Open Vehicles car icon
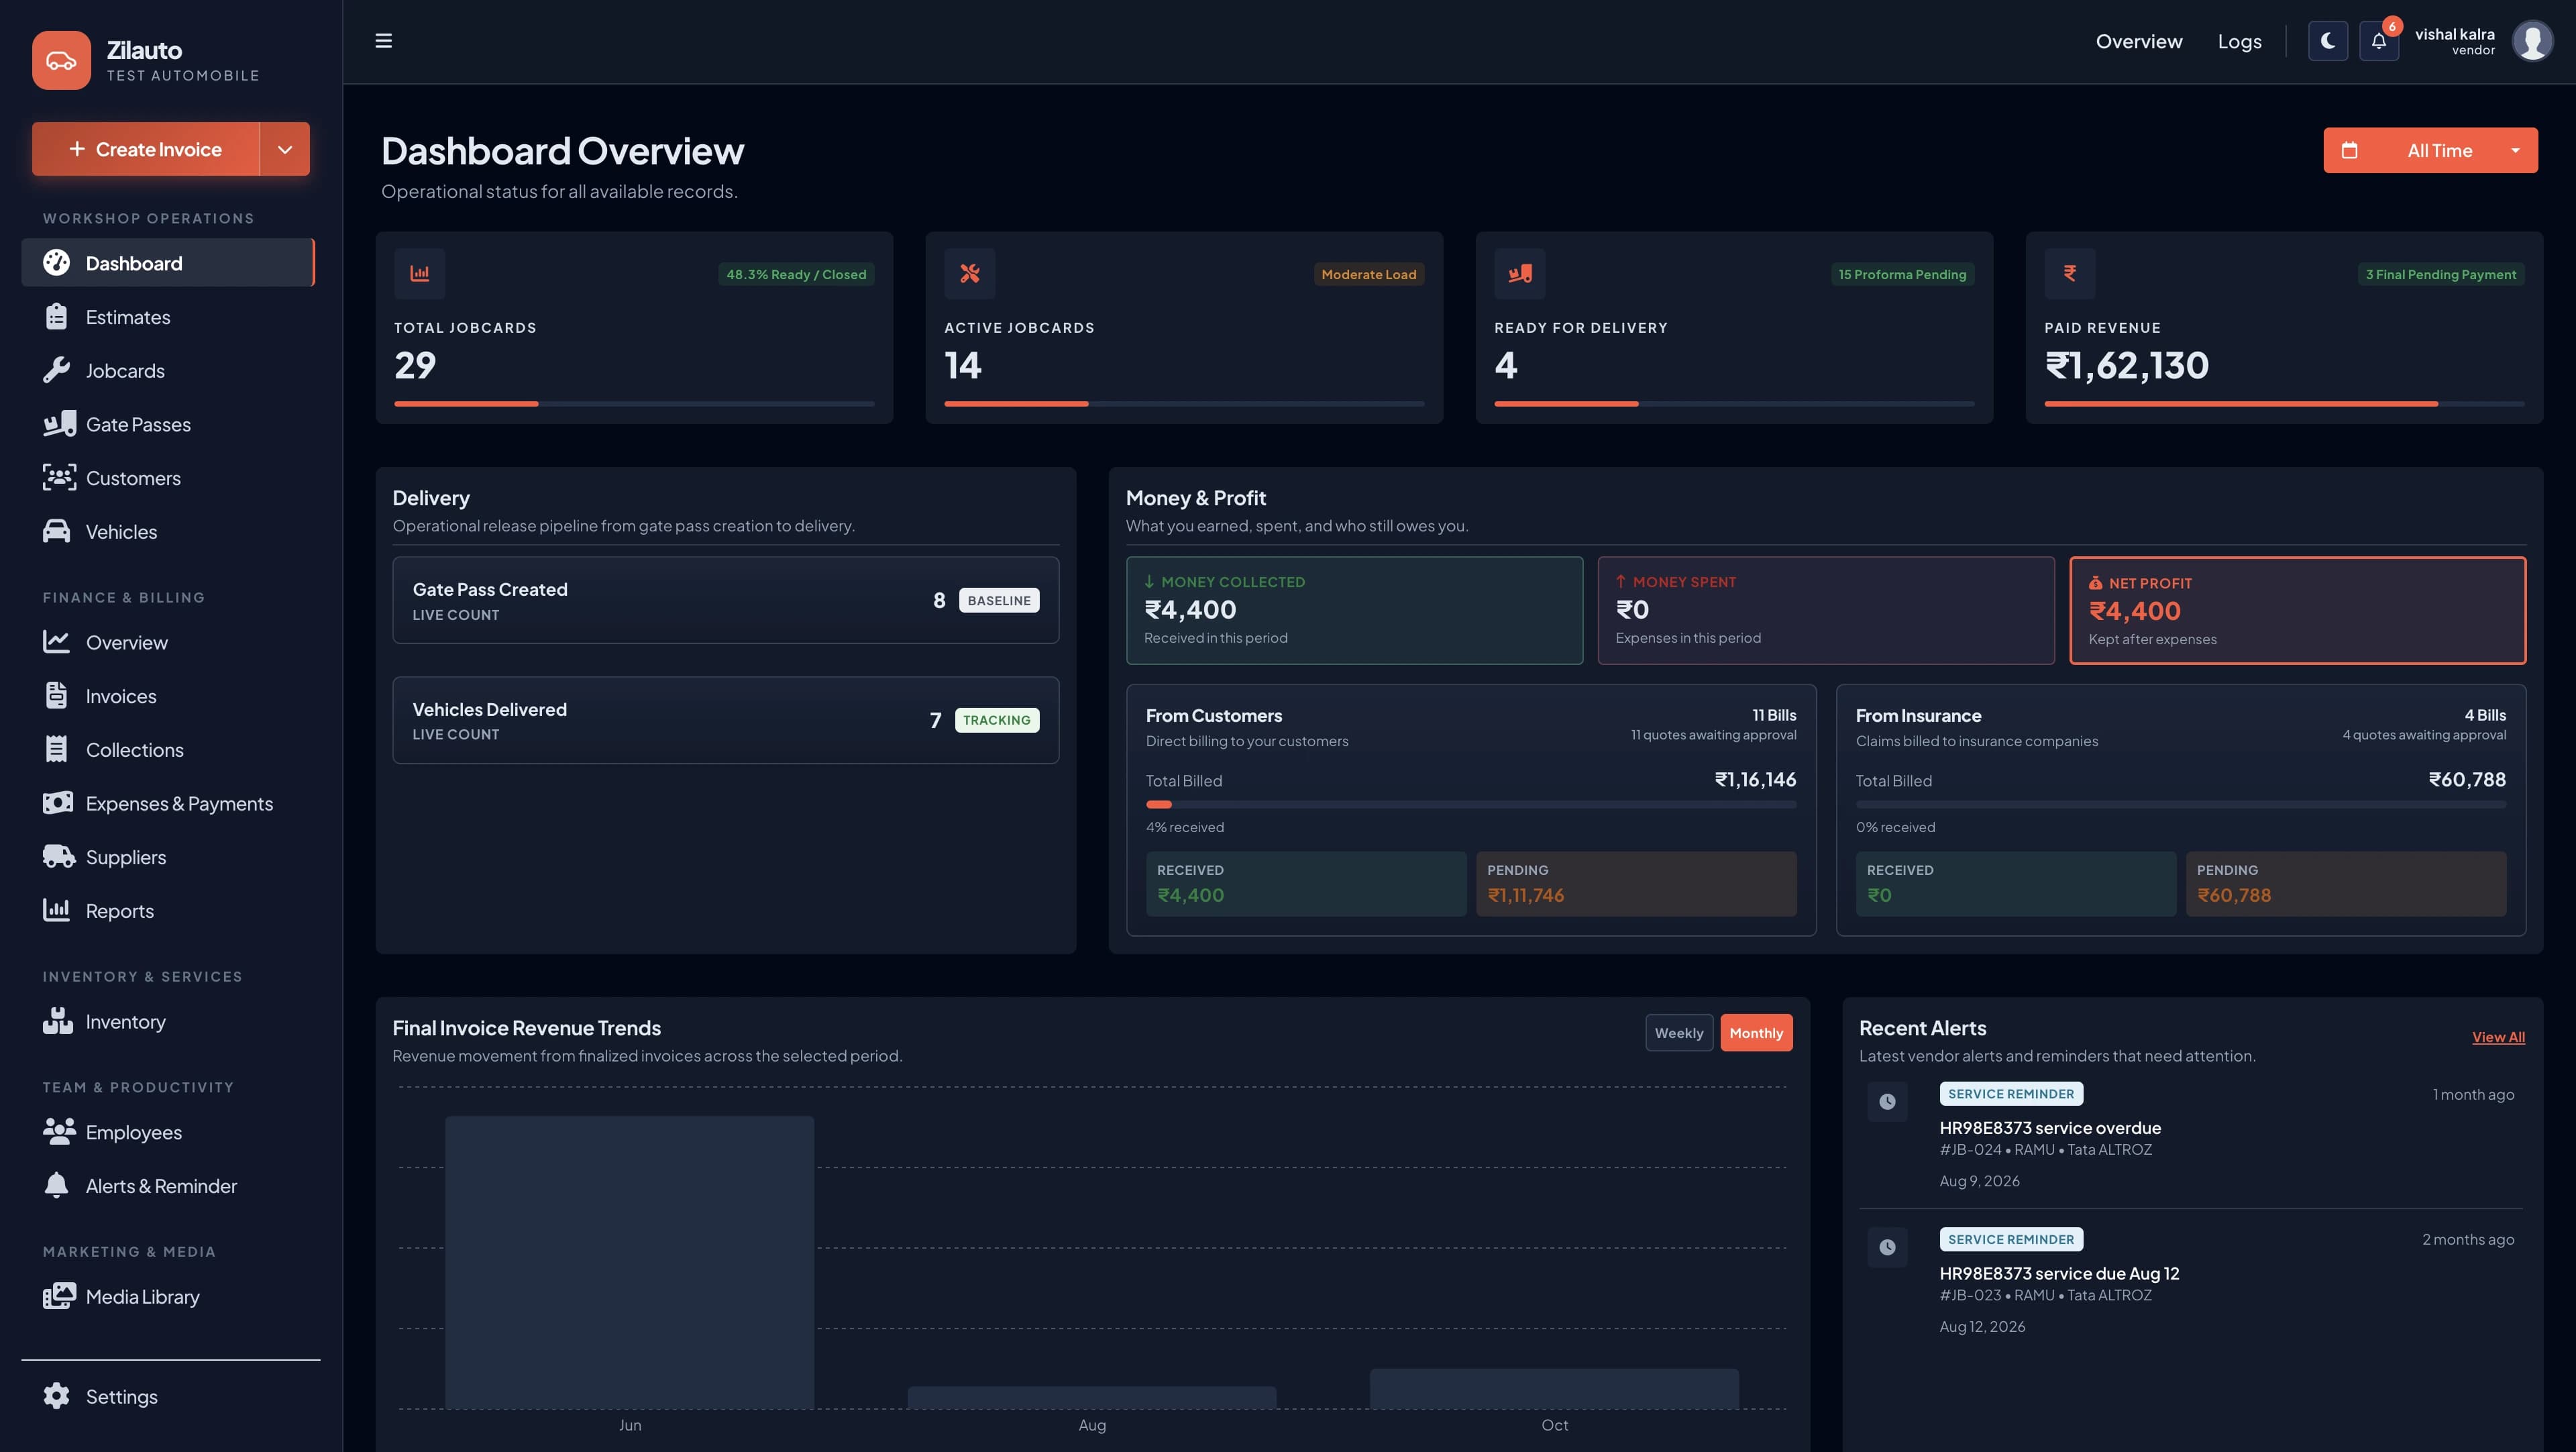Image resolution: width=2576 pixels, height=1452 pixels. click(x=57, y=532)
